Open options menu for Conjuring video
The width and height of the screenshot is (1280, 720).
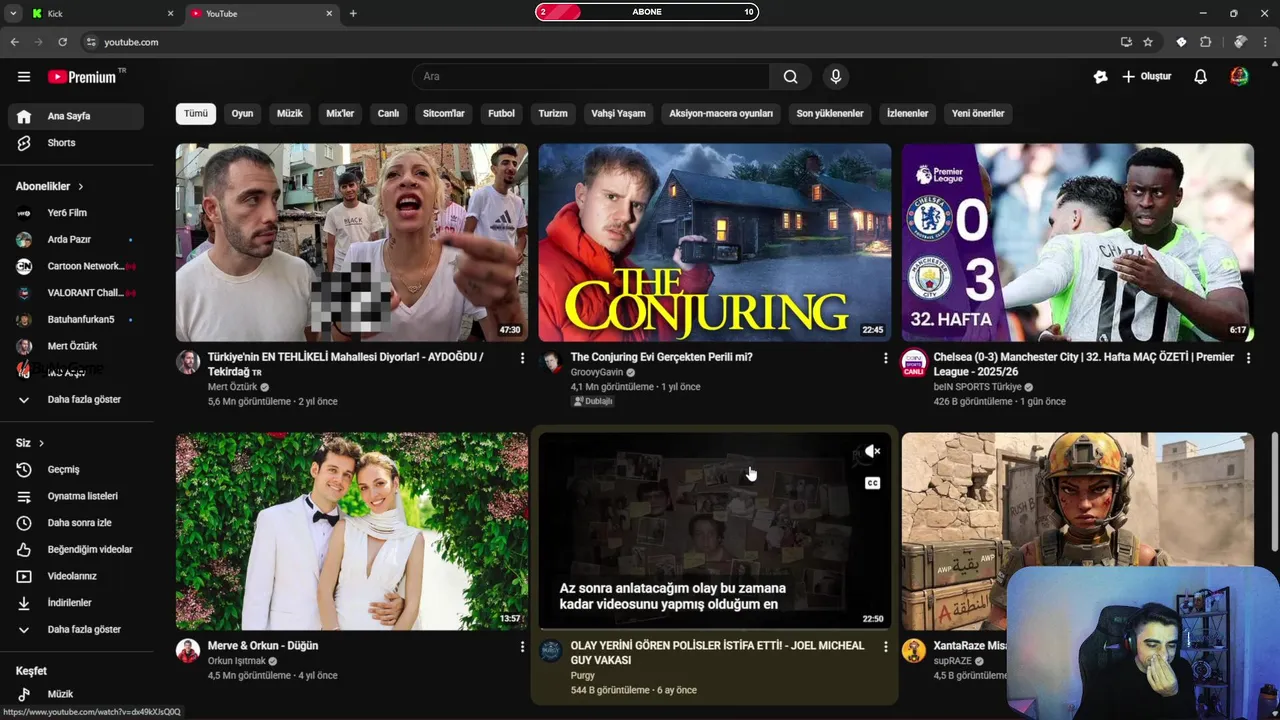point(885,357)
